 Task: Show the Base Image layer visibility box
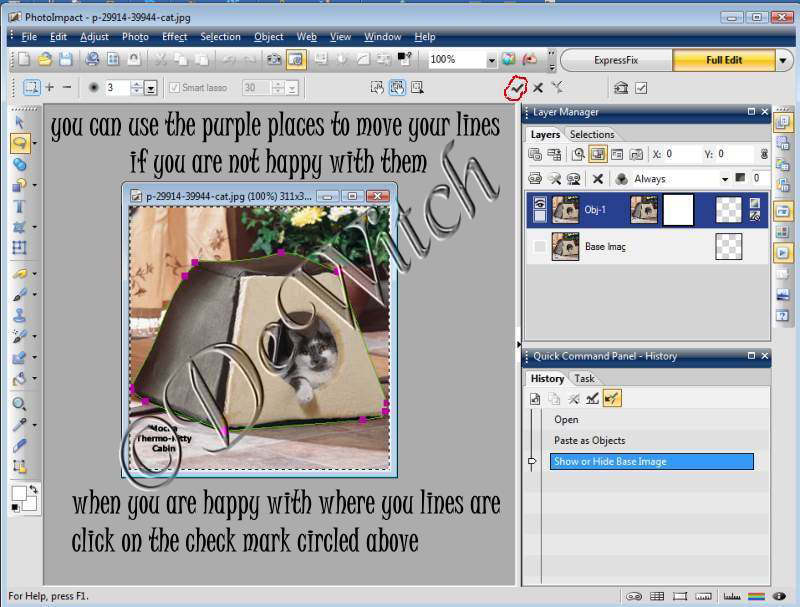tap(540, 246)
